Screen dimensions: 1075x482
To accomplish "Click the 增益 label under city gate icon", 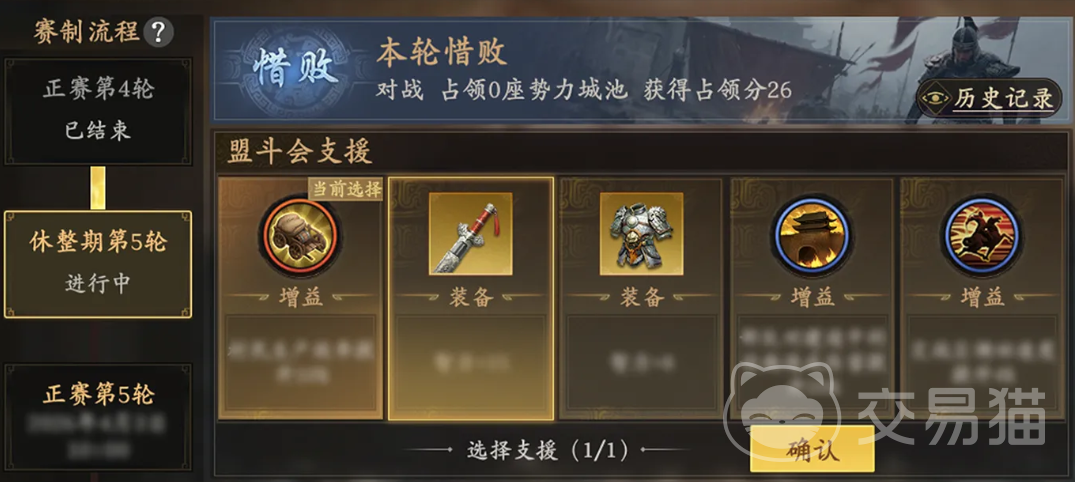I will tap(812, 297).
